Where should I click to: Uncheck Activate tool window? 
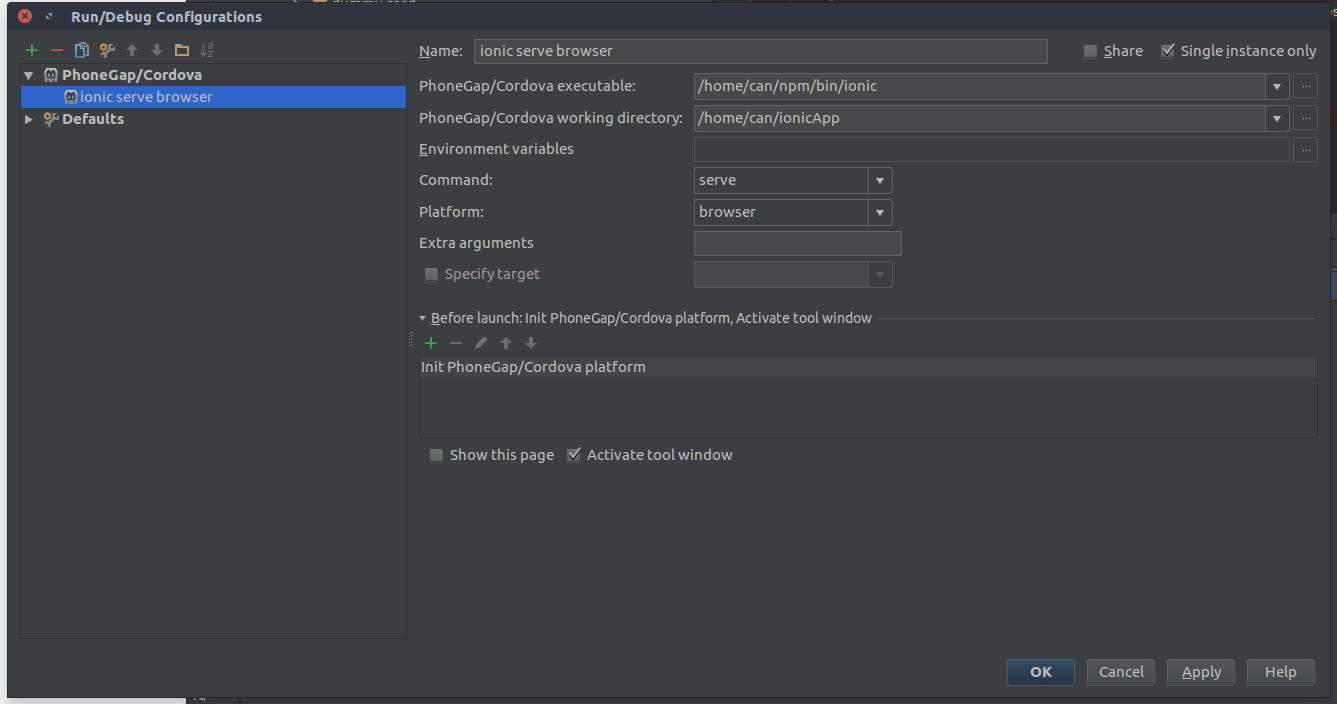pos(574,455)
